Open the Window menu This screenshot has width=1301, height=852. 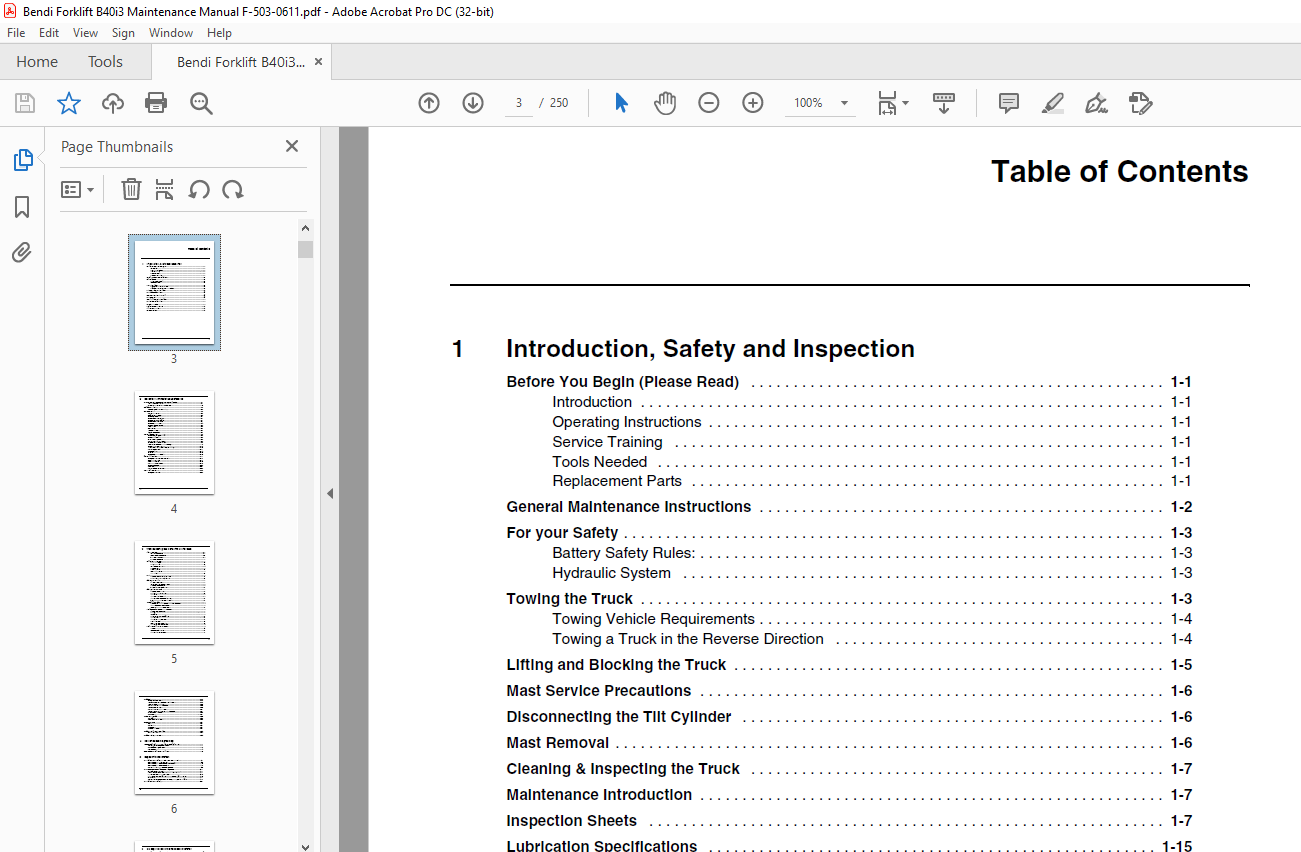171,33
